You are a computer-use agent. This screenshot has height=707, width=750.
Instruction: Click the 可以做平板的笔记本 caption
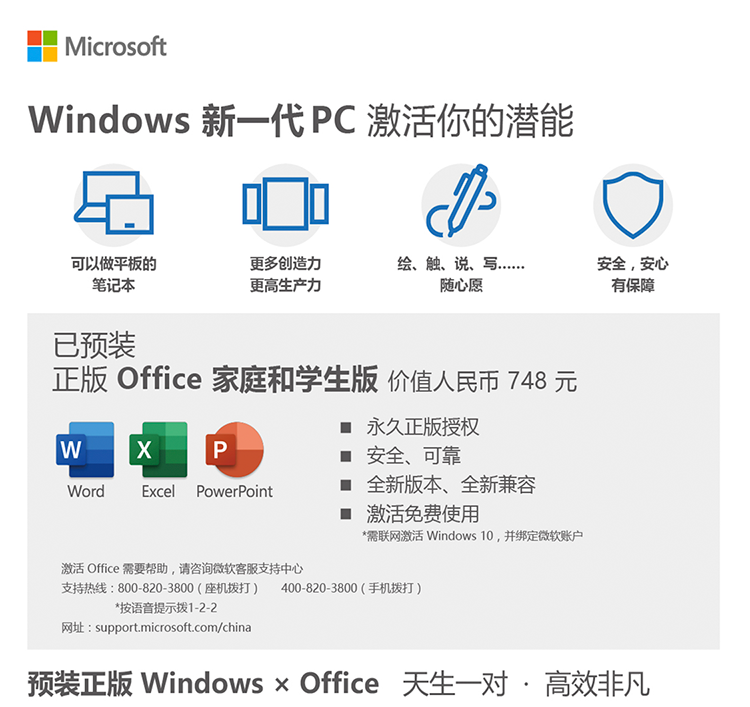pos(114,274)
